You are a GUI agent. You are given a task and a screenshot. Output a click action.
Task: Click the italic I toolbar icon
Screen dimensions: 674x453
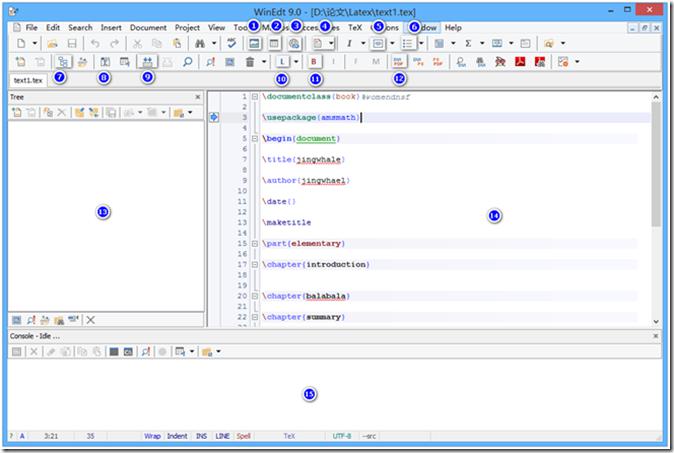[349, 43]
